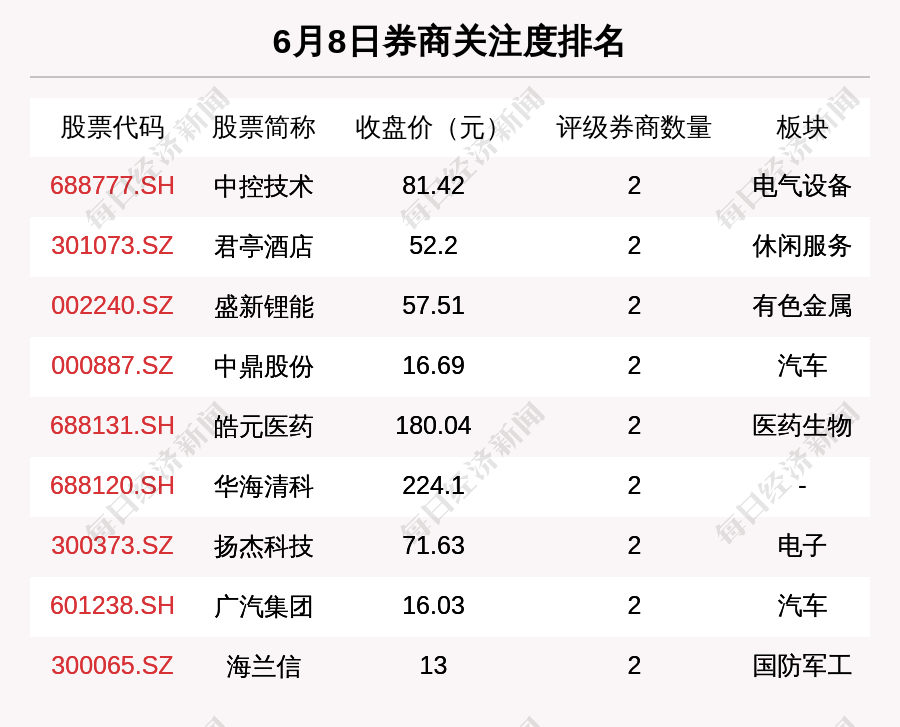Select the stock name 中控技术

[263, 186]
